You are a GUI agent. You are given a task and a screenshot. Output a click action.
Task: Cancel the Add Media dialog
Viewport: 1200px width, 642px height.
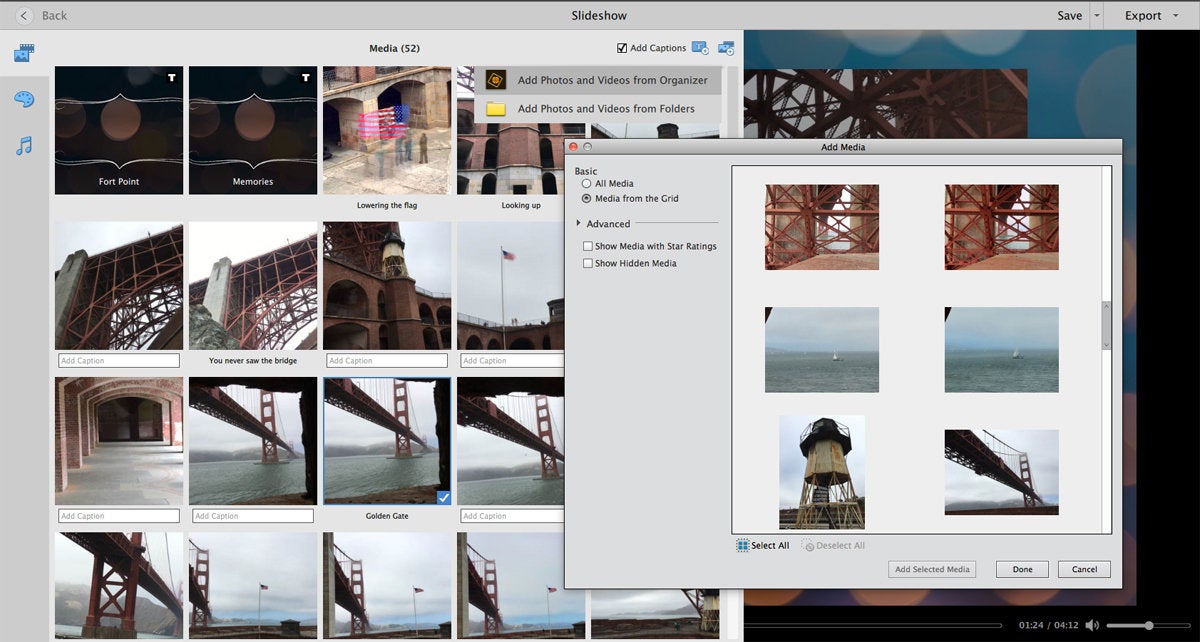[x=1084, y=570]
